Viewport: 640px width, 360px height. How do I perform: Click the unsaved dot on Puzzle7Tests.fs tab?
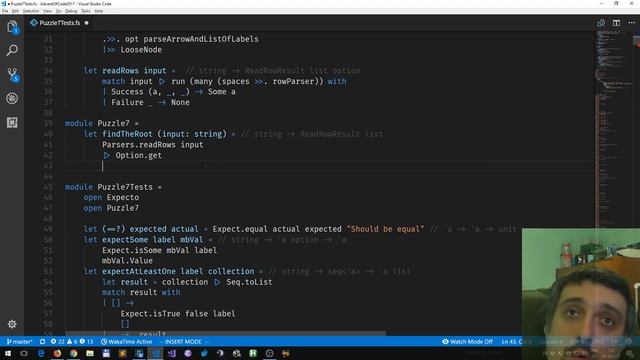coord(87,23)
